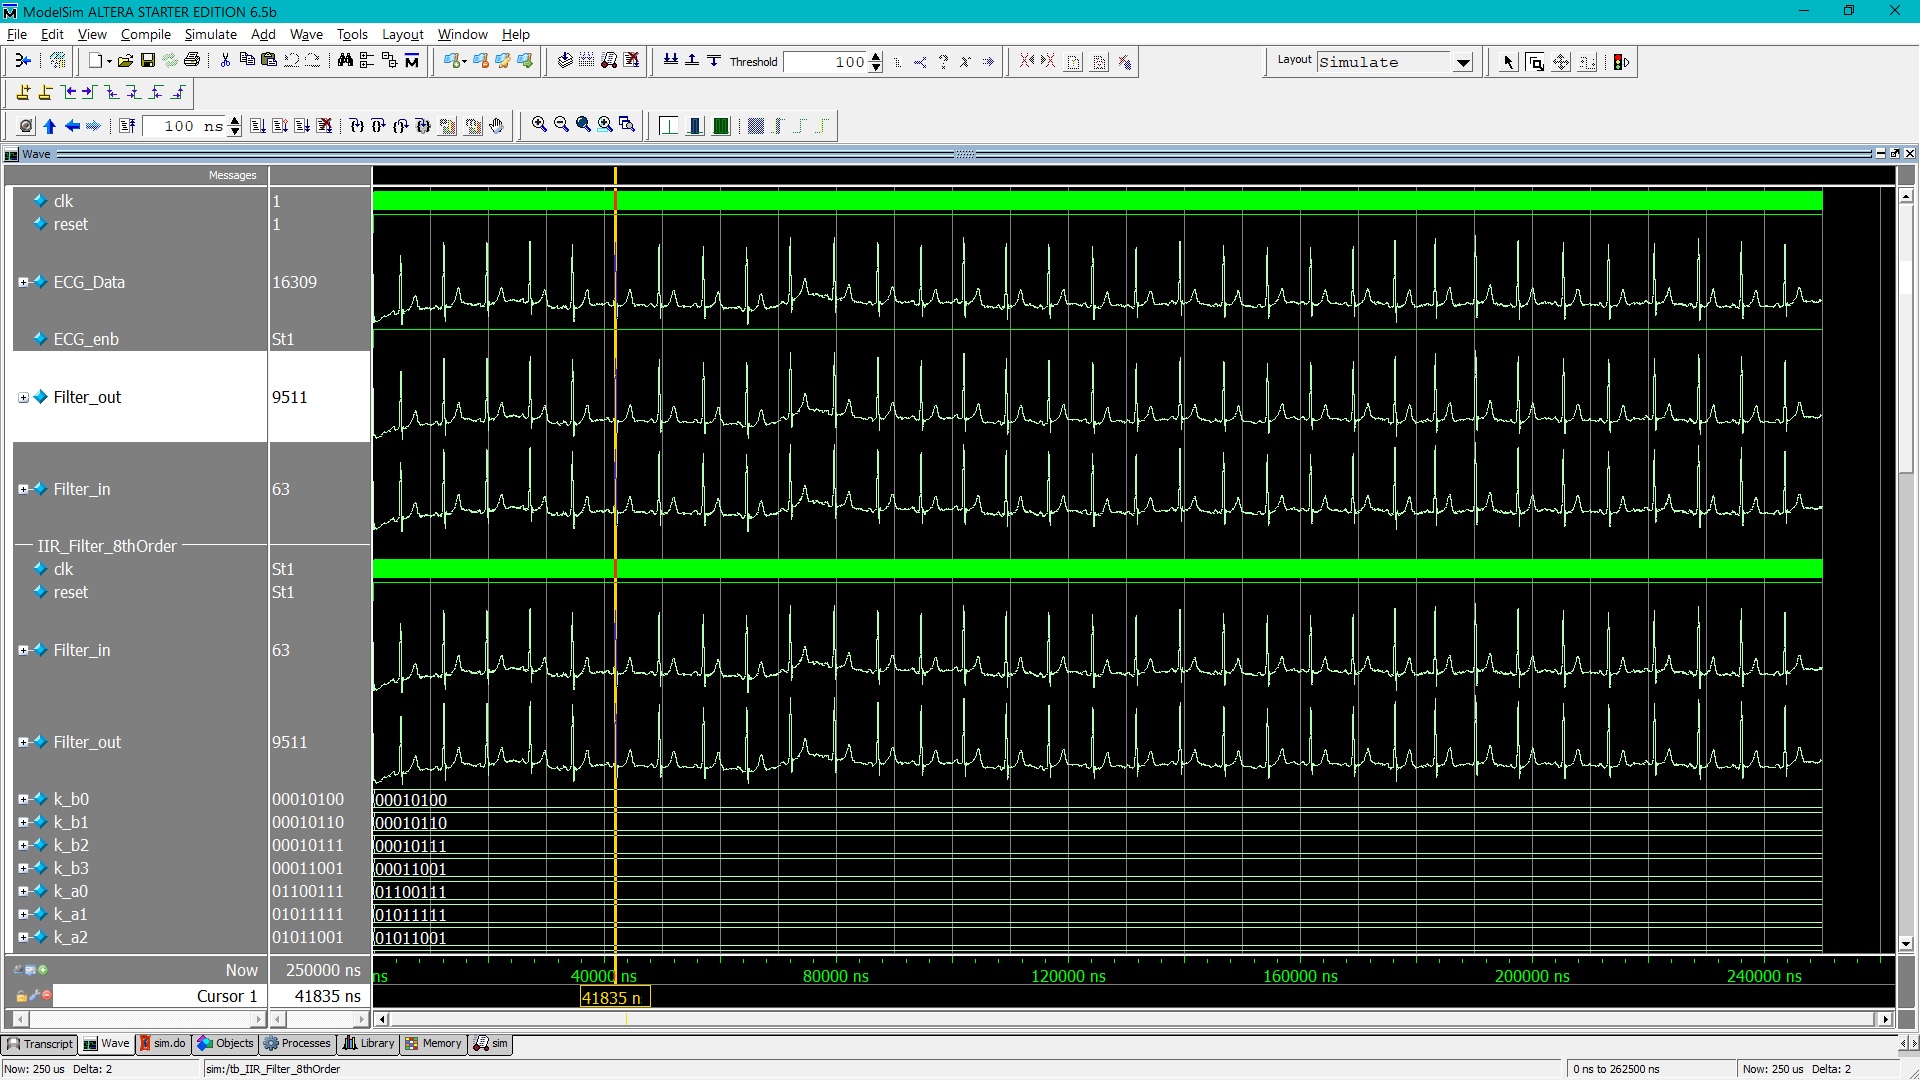This screenshot has height=1080, width=1920.
Task: Switch to the Objects tab
Action: coord(226,1043)
